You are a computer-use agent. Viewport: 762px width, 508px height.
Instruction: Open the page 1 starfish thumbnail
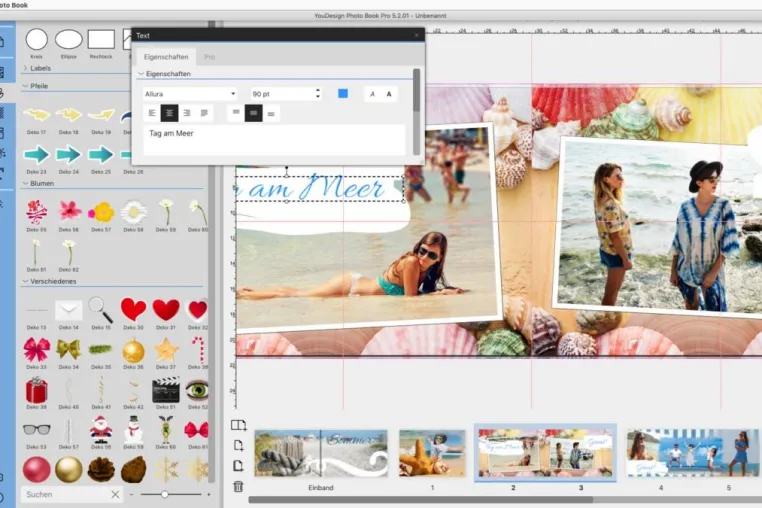[432, 453]
